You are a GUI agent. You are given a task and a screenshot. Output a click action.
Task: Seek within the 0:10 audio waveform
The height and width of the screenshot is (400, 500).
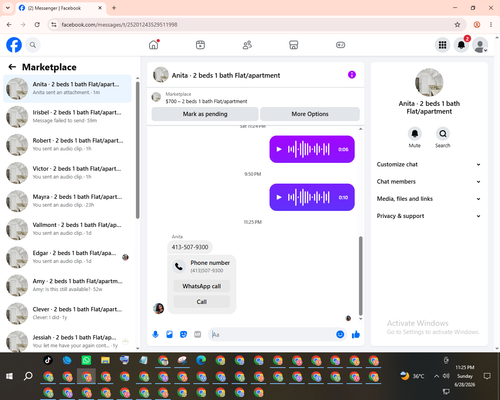pos(309,197)
